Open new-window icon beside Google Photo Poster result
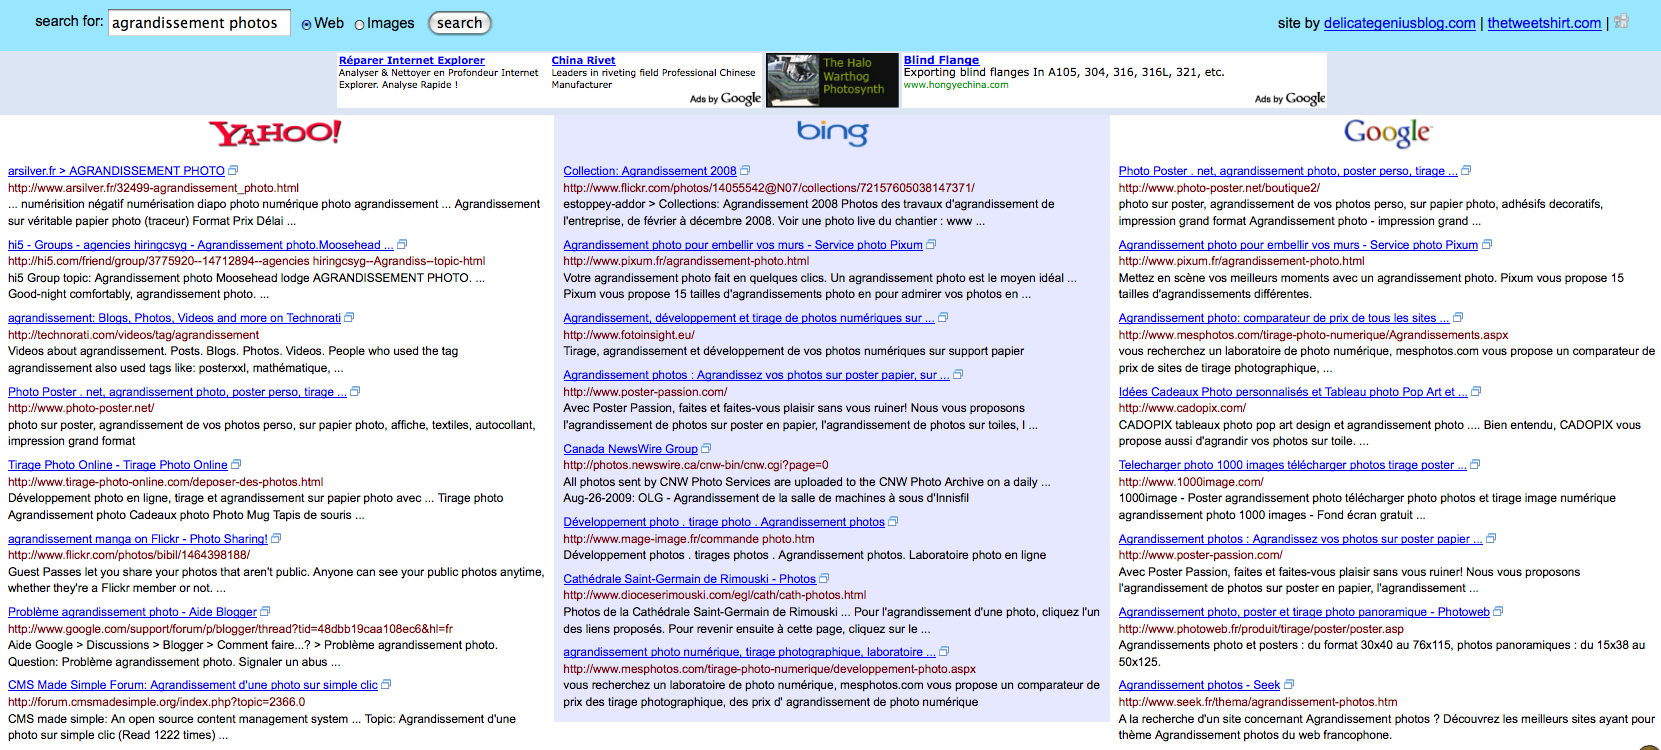1661x750 pixels. coord(1466,171)
